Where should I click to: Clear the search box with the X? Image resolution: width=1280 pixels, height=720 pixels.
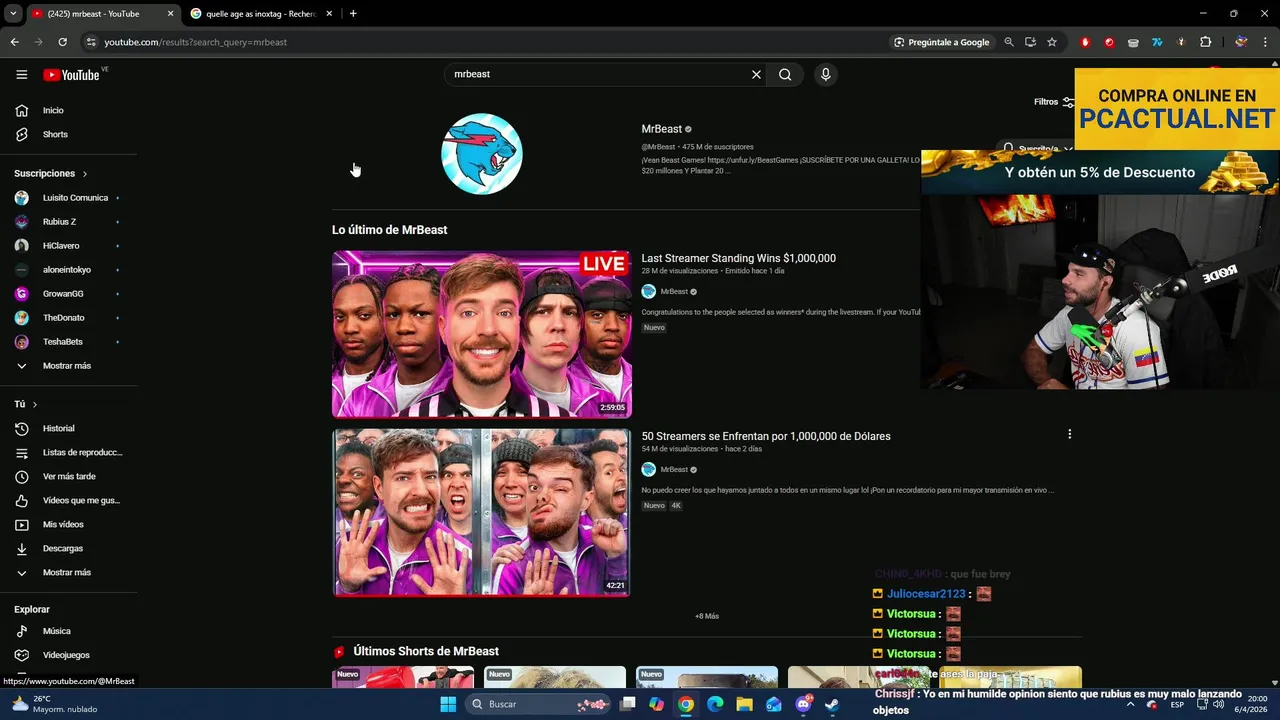pos(756,74)
